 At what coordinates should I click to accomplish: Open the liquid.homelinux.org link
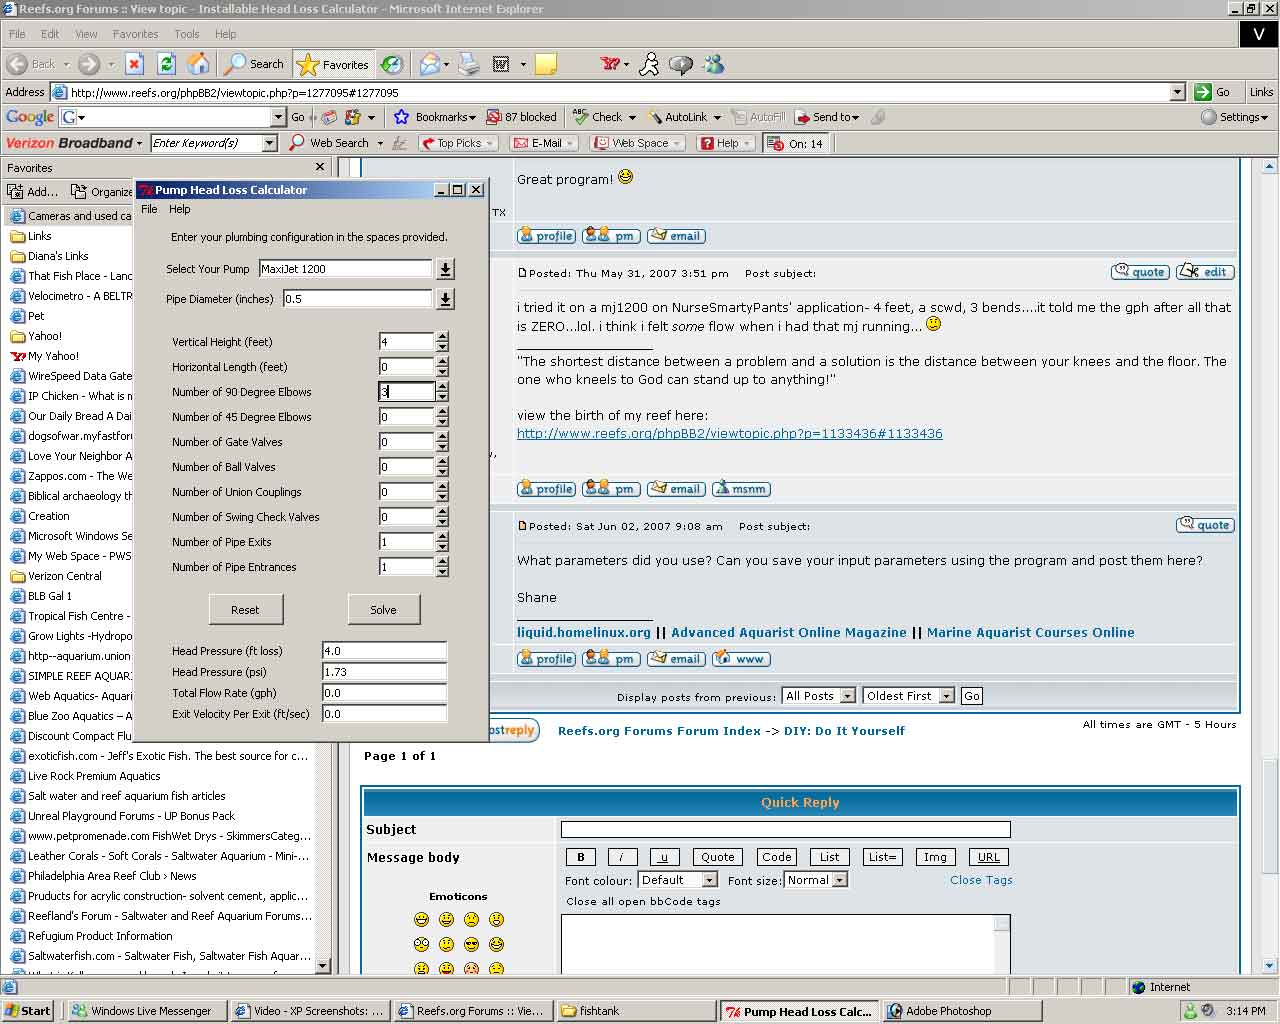point(583,632)
